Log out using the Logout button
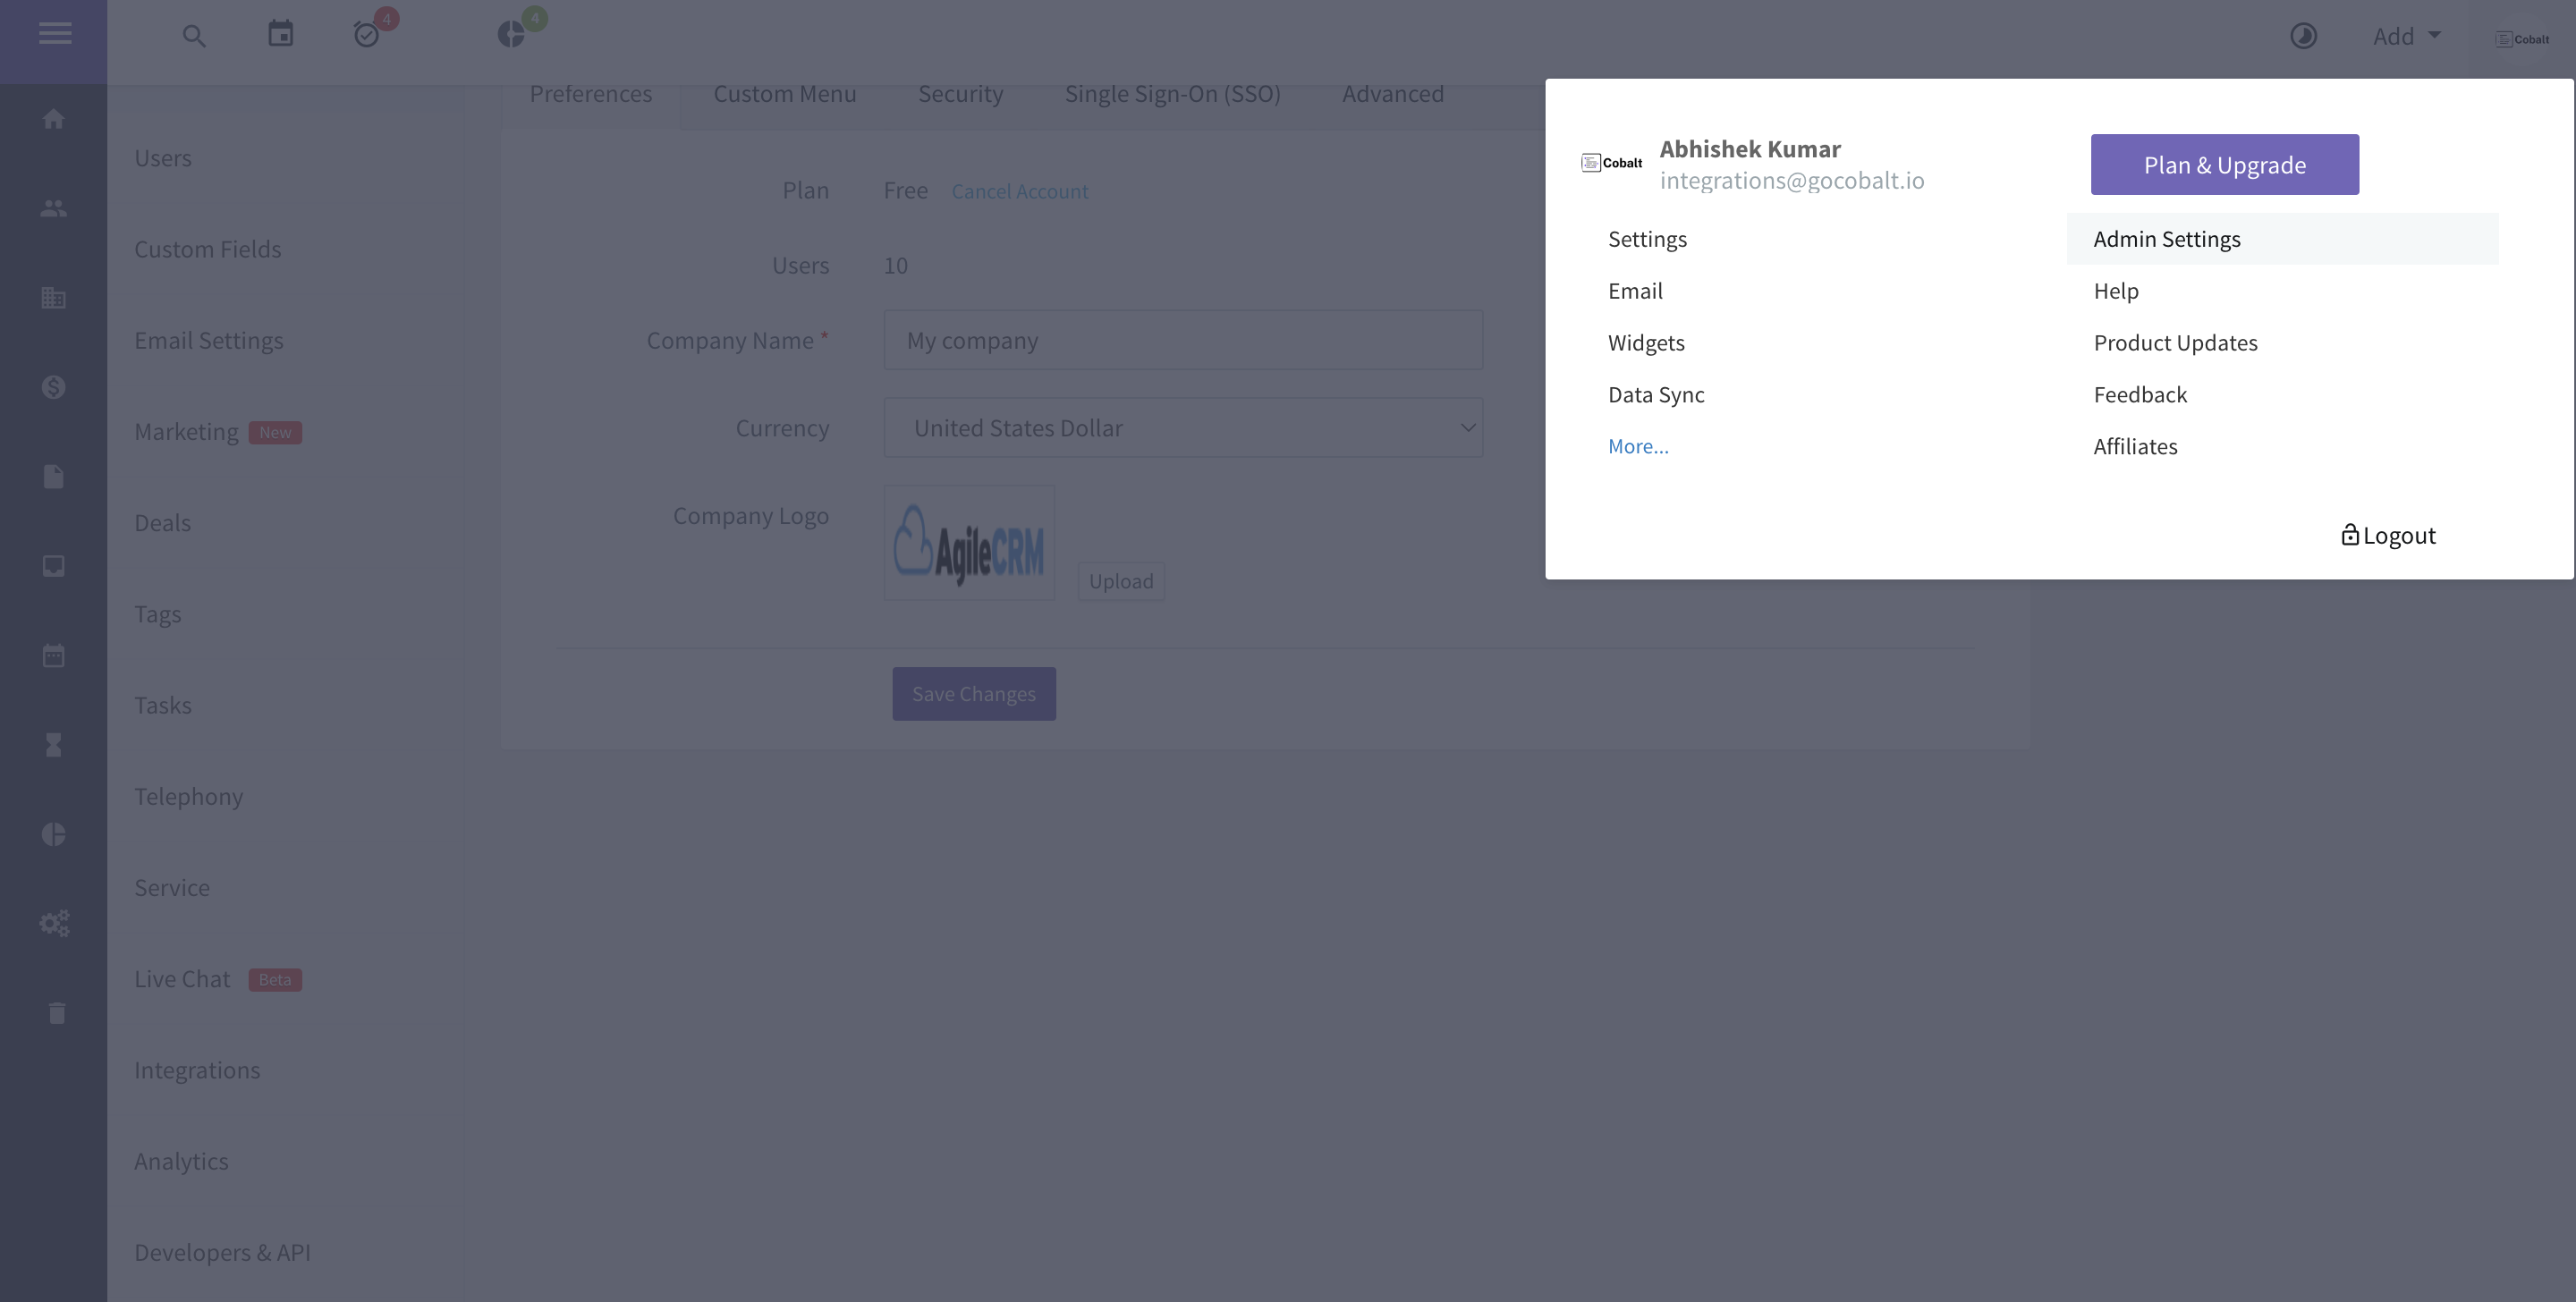2576x1302 pixels. (x=2388, y=535)
